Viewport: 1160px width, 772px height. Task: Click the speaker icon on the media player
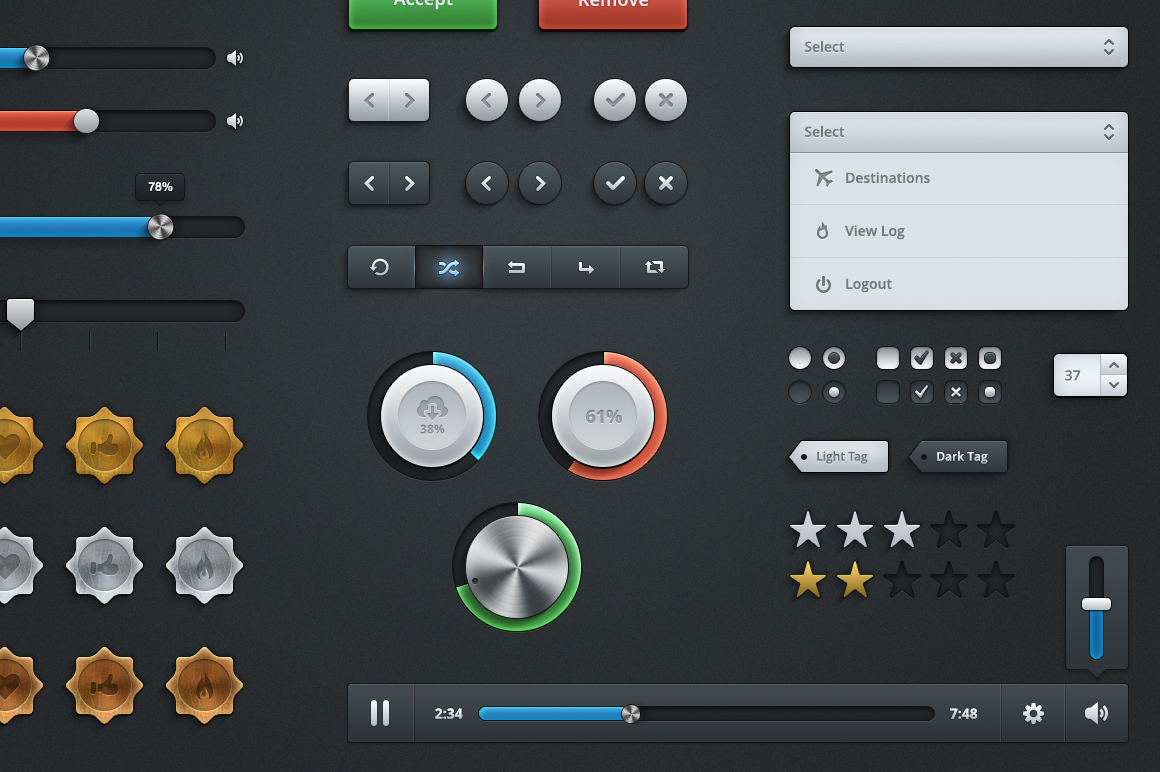tap(1097, 713)
